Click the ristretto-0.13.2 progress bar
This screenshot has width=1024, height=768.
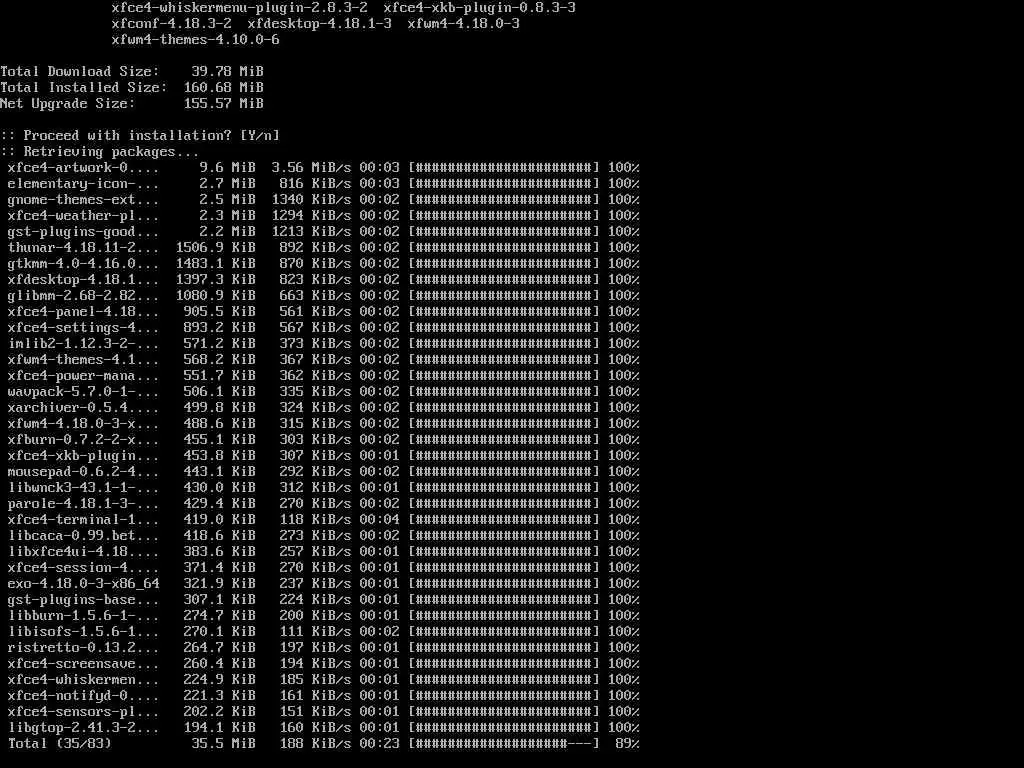coord(504,647)
